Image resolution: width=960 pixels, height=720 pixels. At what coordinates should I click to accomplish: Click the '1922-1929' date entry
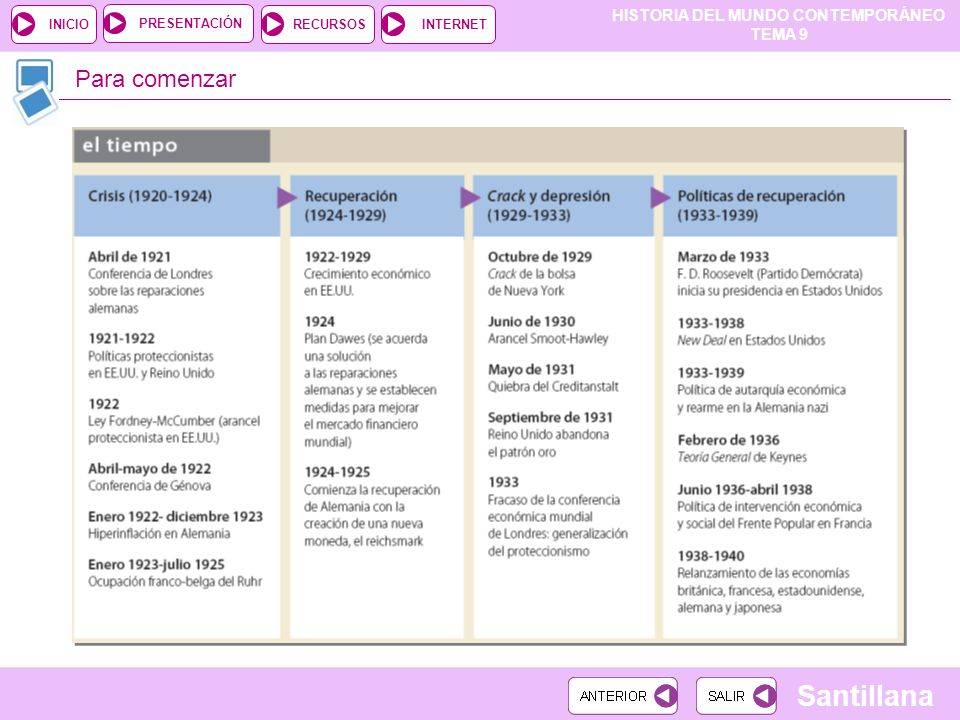(x=337, y=257)
